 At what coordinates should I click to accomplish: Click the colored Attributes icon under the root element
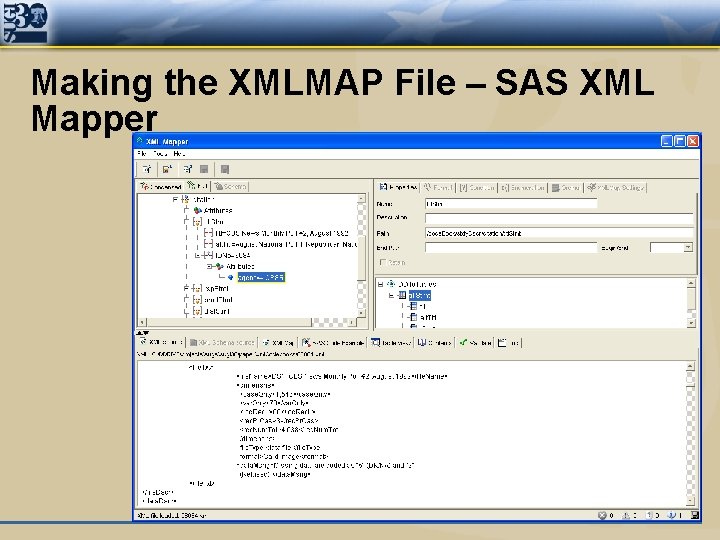[197, 210]
